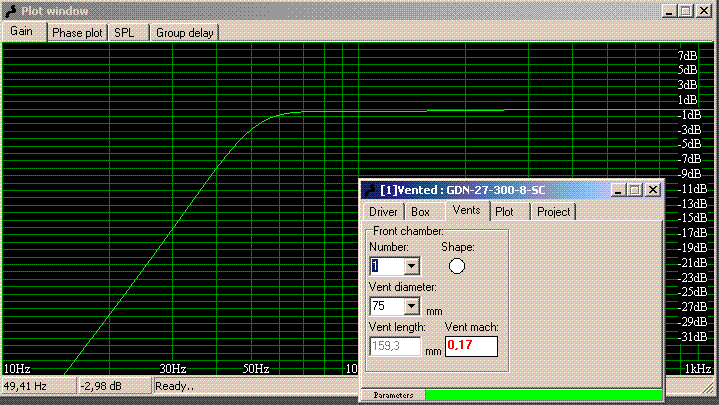
Task: Go to the Driver tab
Action: click(383, 212)
